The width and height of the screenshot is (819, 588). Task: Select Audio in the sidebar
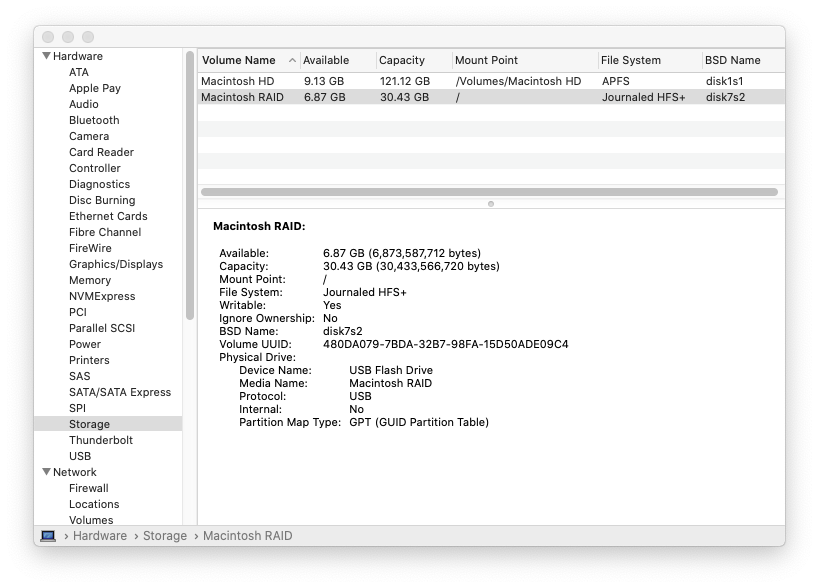(84, 104)
